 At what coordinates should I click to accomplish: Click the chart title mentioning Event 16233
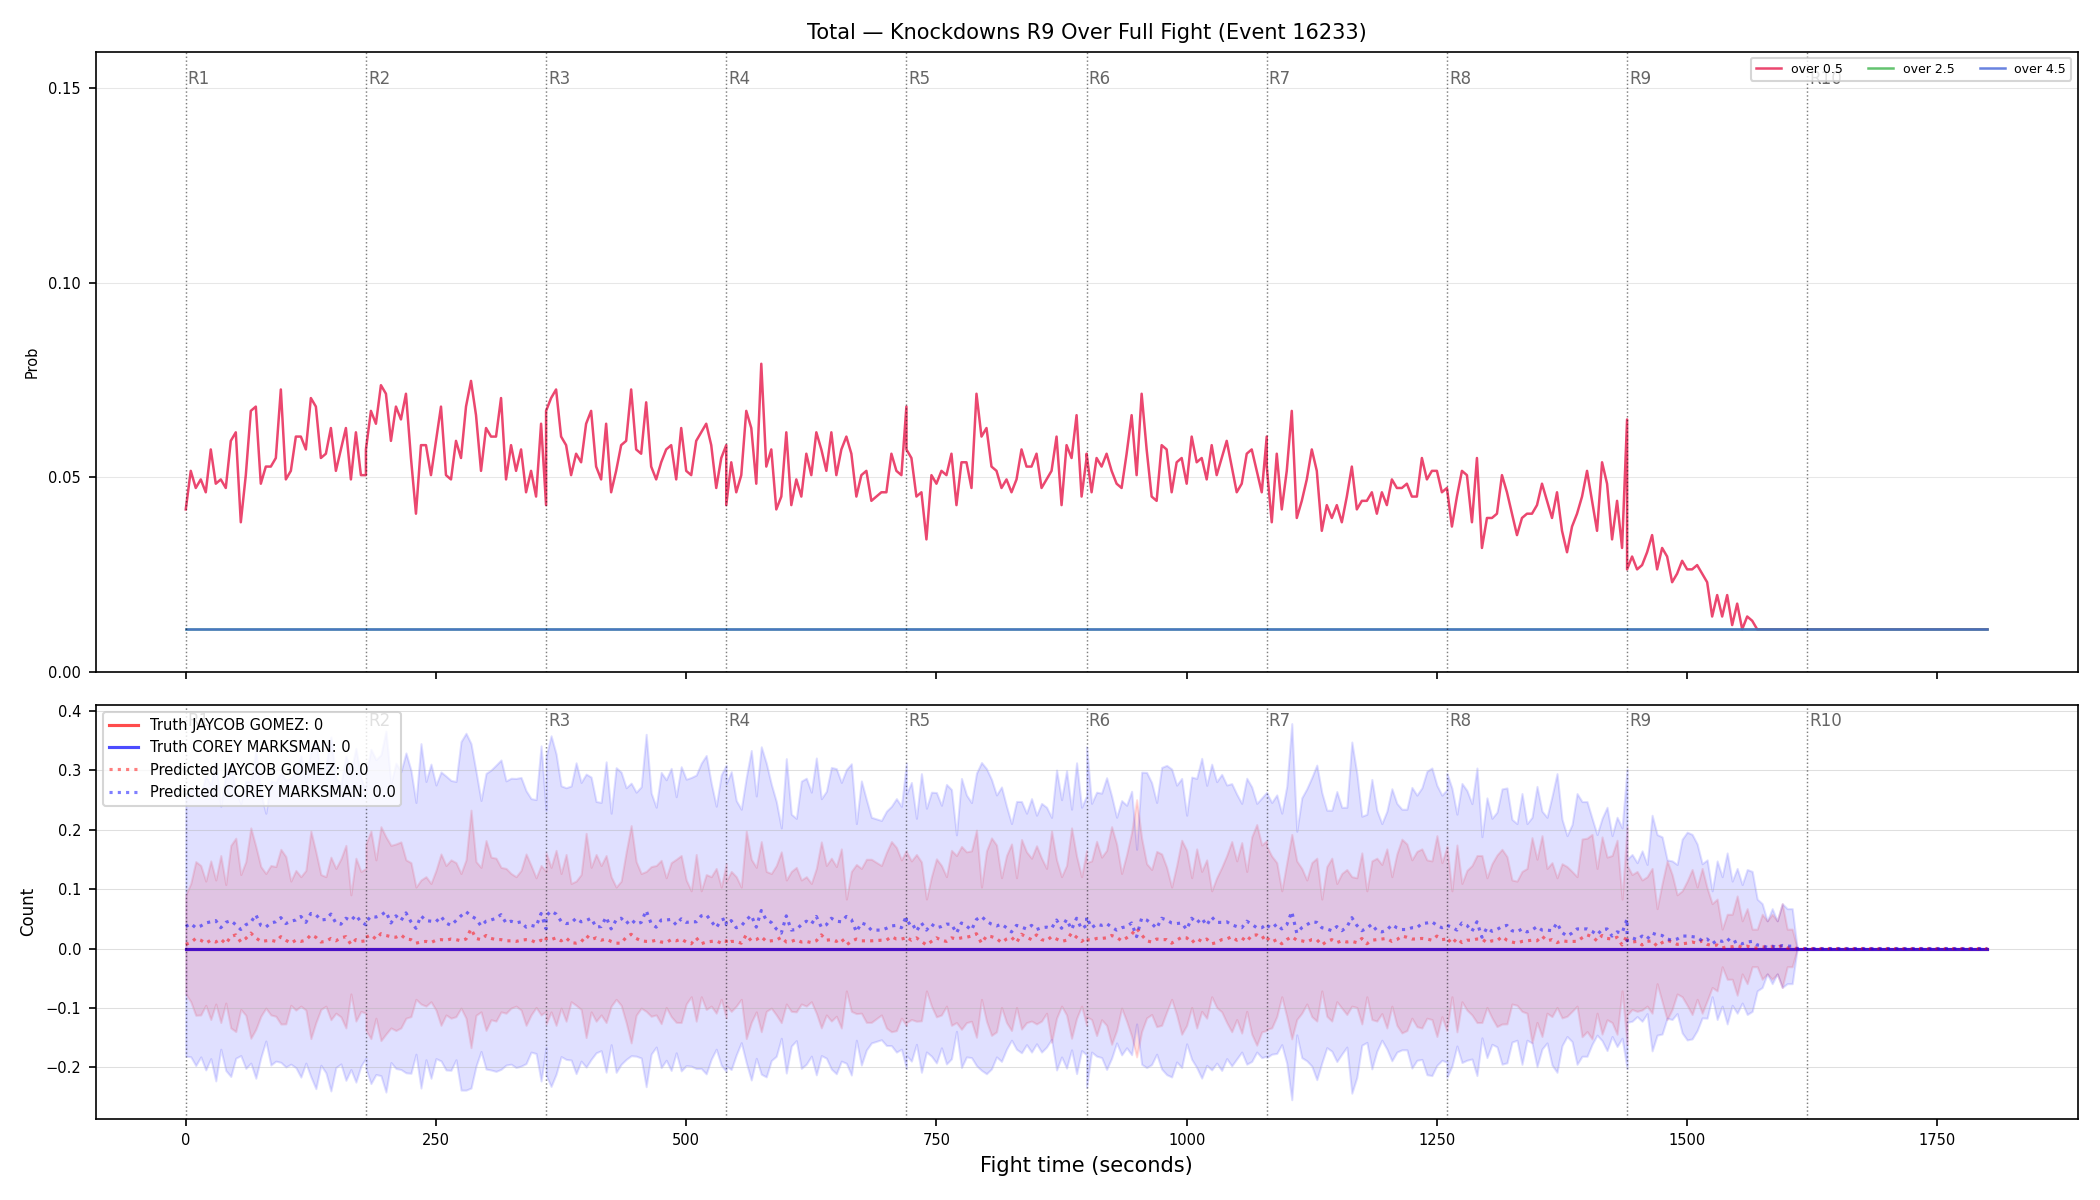click(1086, 32)
